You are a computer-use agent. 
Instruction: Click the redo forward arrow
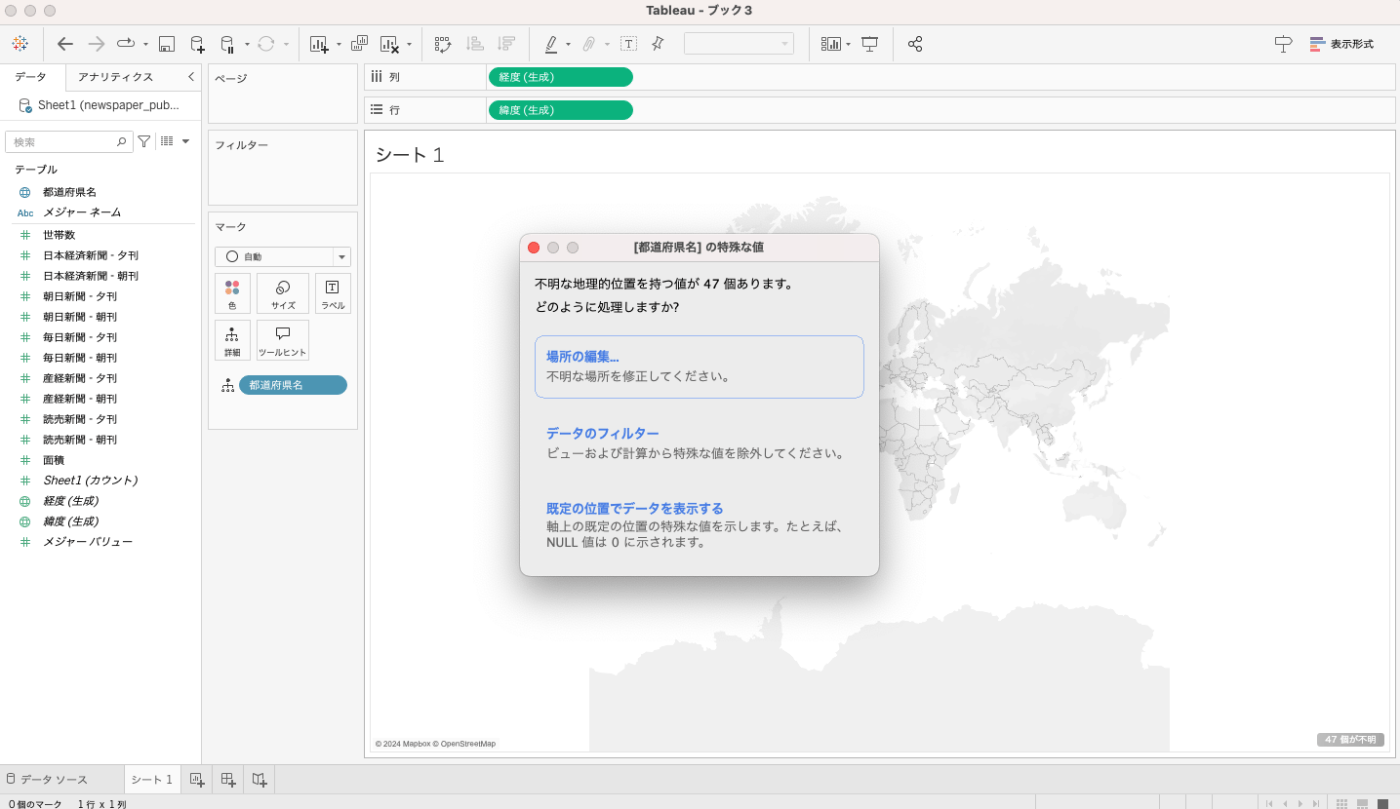[x=96, y=44]
